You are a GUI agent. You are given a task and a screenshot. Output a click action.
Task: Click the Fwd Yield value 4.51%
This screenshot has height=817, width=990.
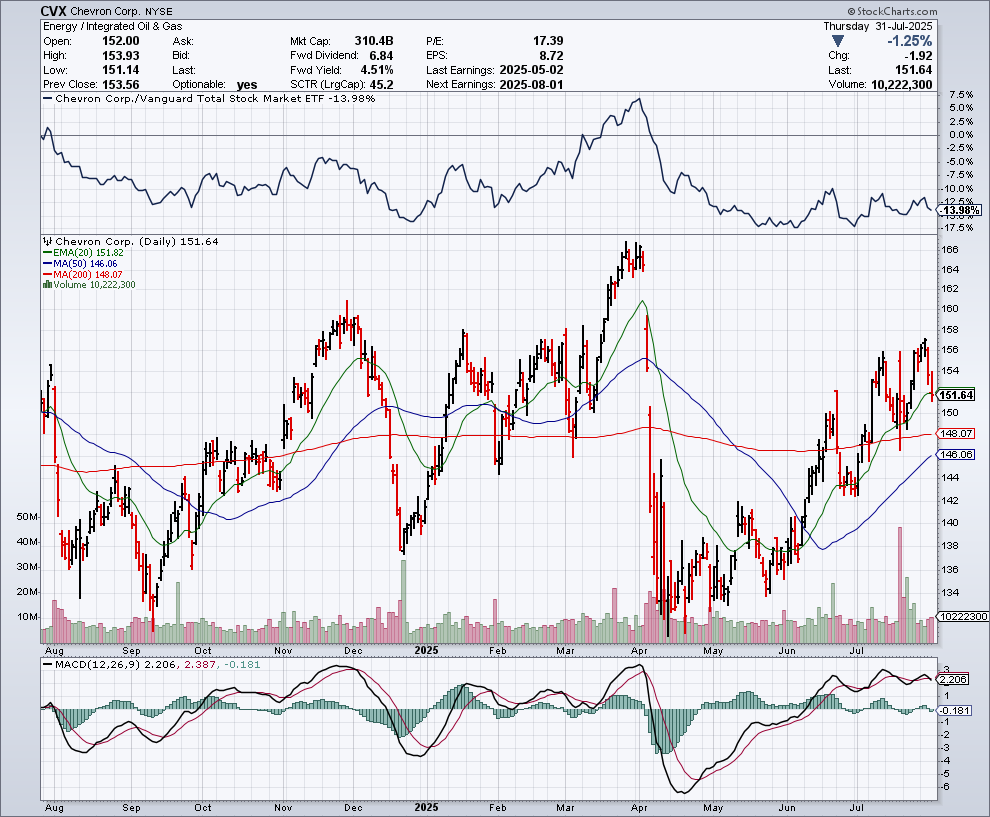tap(377, 70)
